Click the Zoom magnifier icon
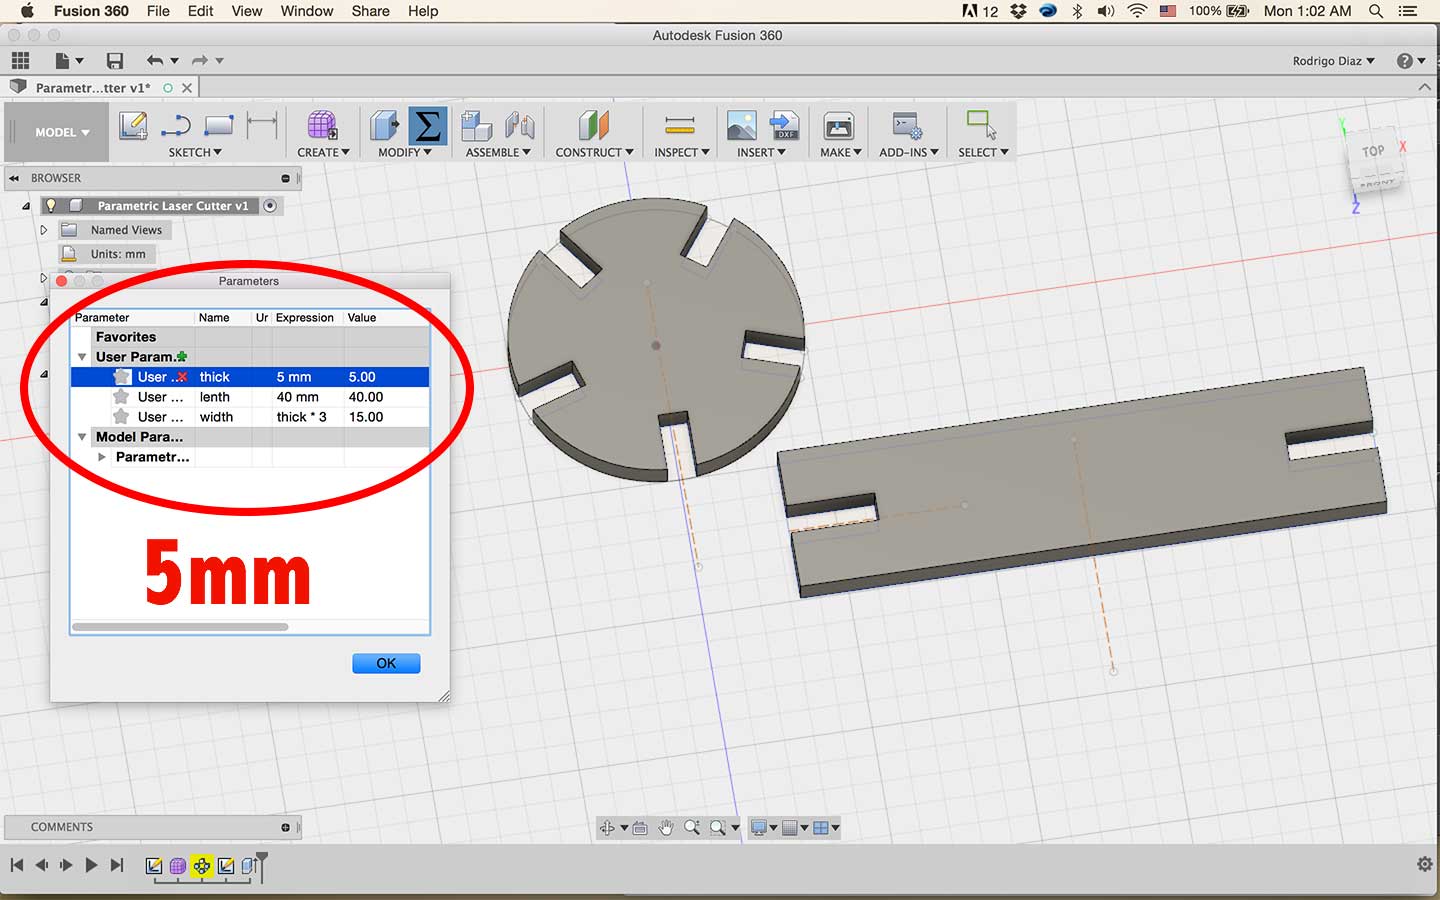1440x900 pixels. pos(692,827)
